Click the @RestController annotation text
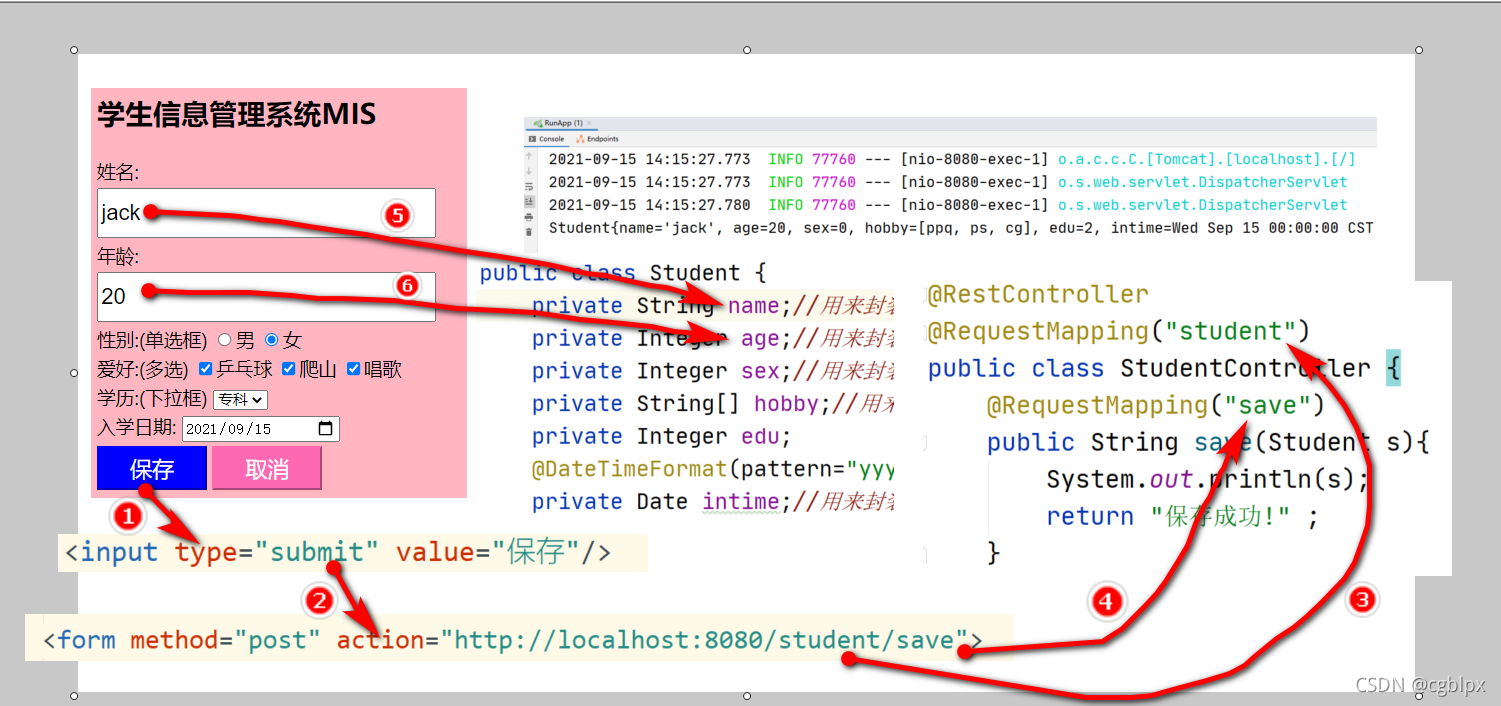Image resolution: width=1501 pixels, height=706 pixels. 1038,294
